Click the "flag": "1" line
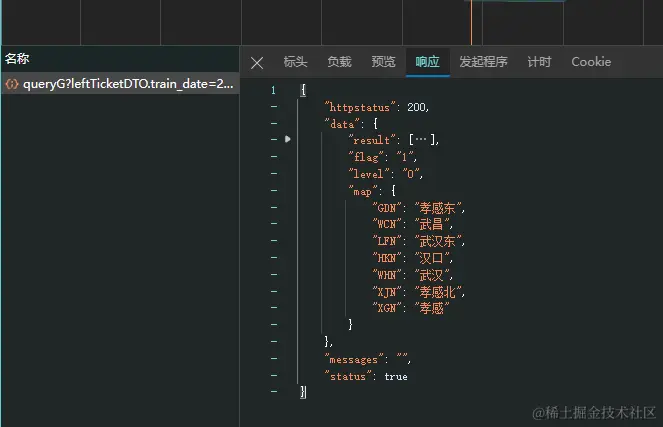663x427 pixels. pyautogui.click(x=383, y=157)
